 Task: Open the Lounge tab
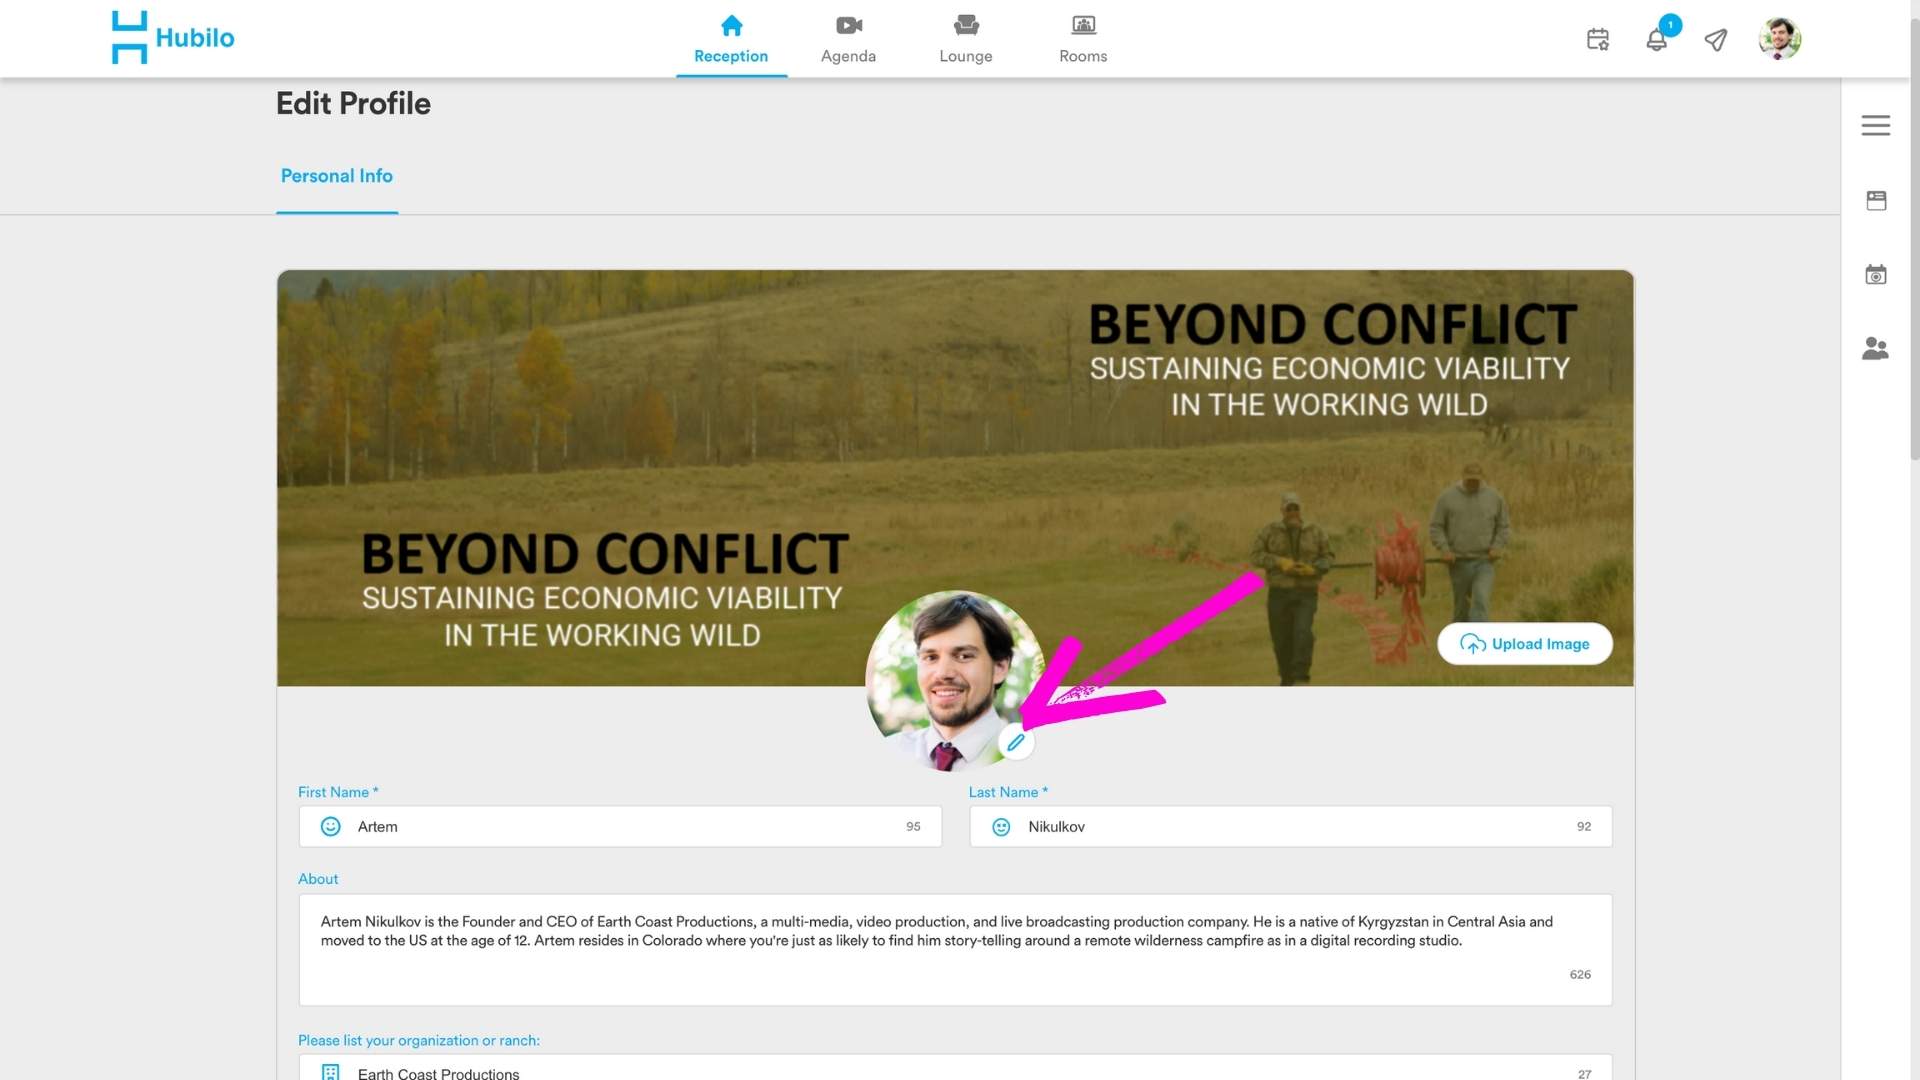(x=965, y=39)
